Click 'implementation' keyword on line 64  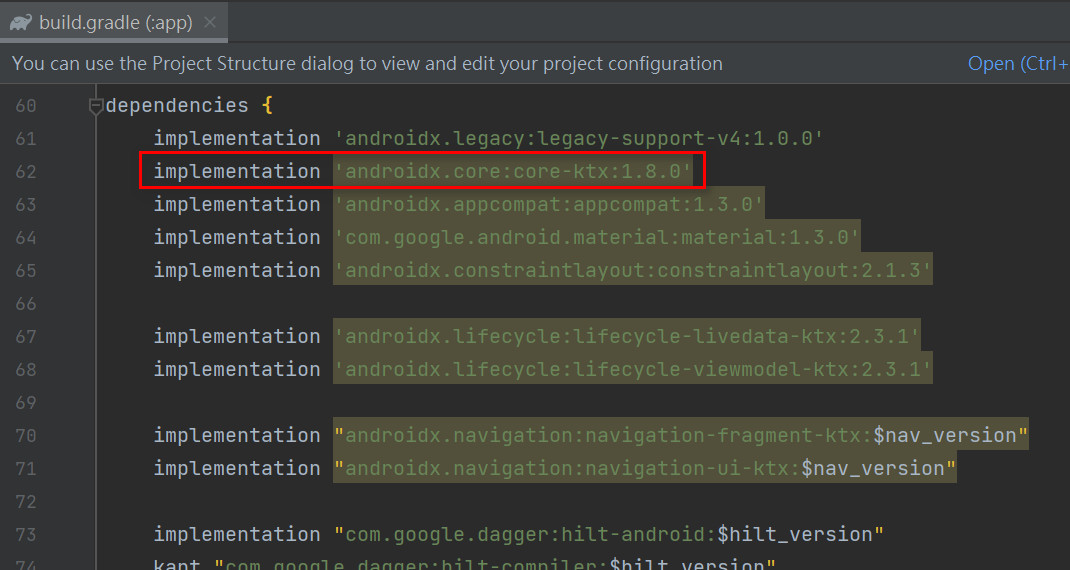click(x=237, y=237)
